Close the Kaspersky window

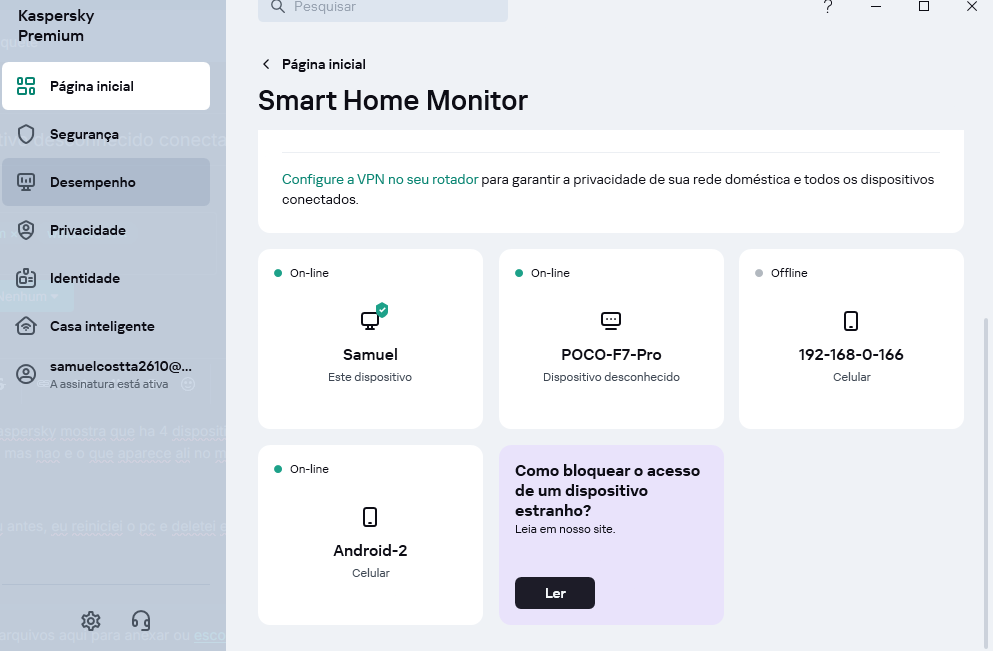[972, 6]
